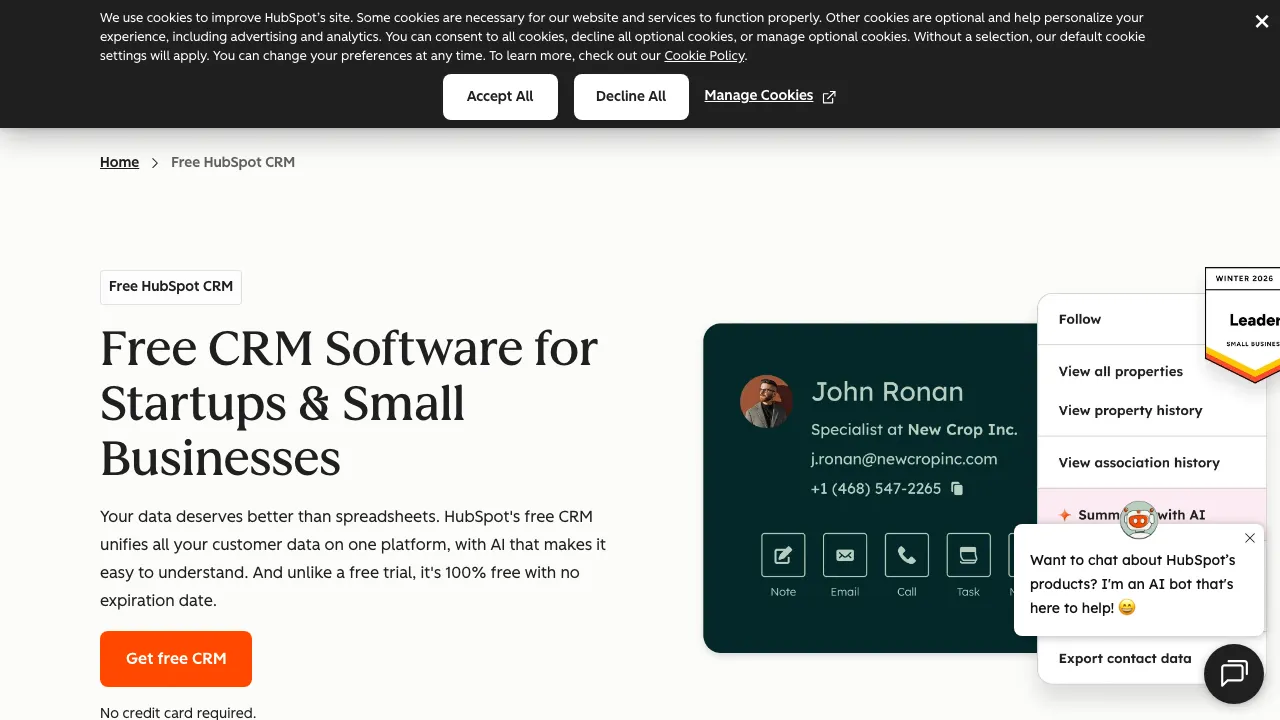Dismiss the AI bot chat popup
The height and width of the screenshot is (720, 1280).
click(x=1250, y=538)
